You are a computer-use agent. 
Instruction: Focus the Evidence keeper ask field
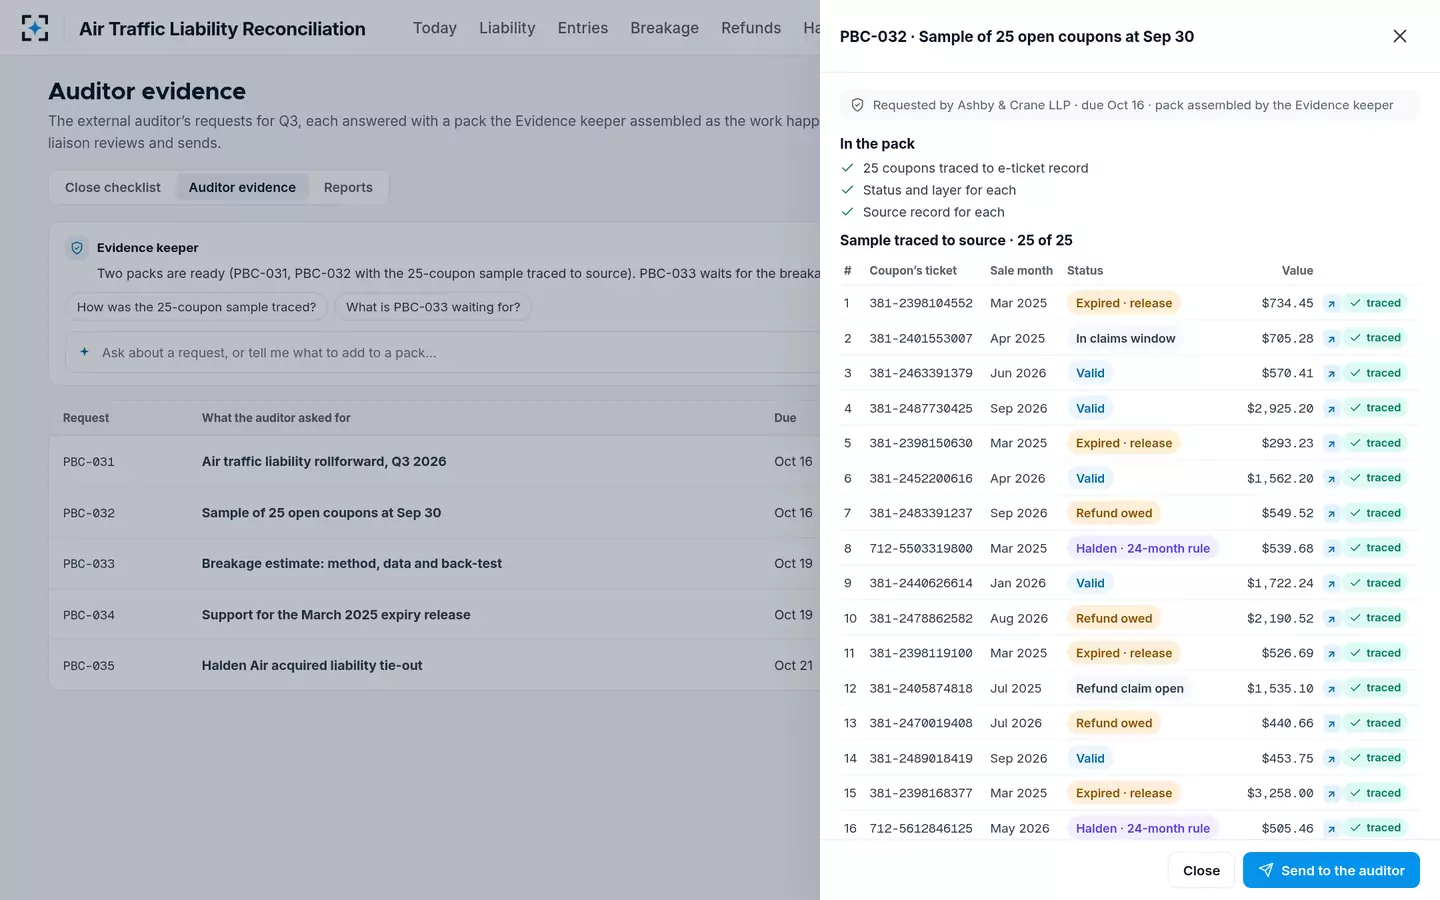442,353
